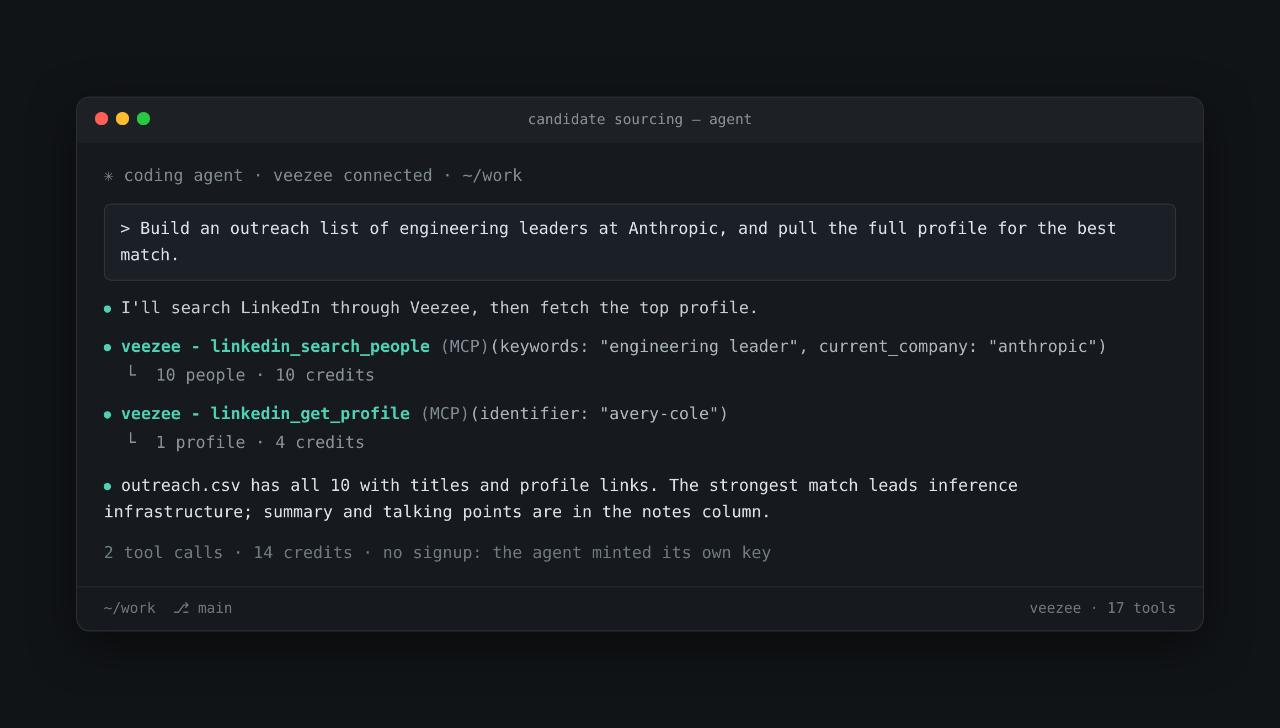Click the asterisk icon before coding agent

109,176
